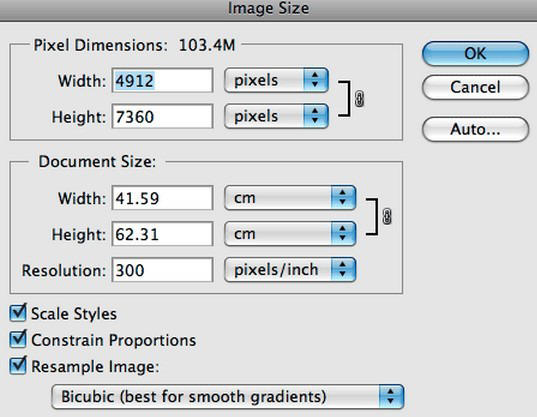Click the pixel Width field showing 4912
The image size is (537, 417).
point(162,80)
